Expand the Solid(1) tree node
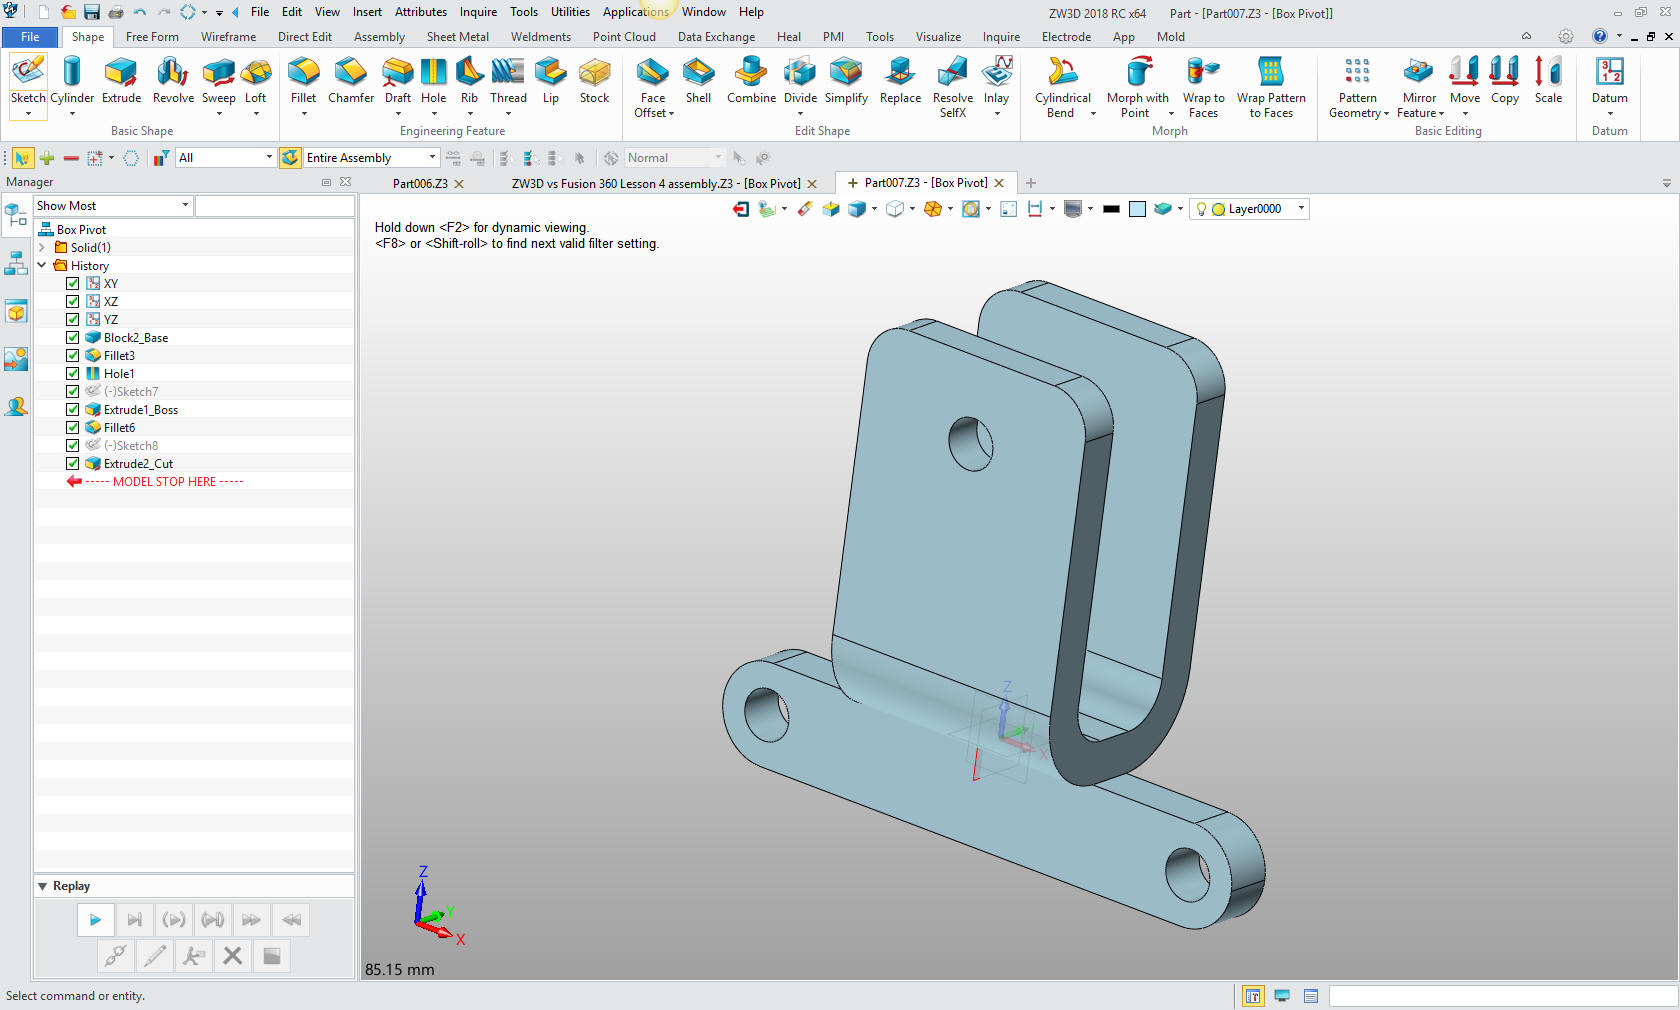The height and width of the screenshot is (1010, 1680). (x=42, y=248)
